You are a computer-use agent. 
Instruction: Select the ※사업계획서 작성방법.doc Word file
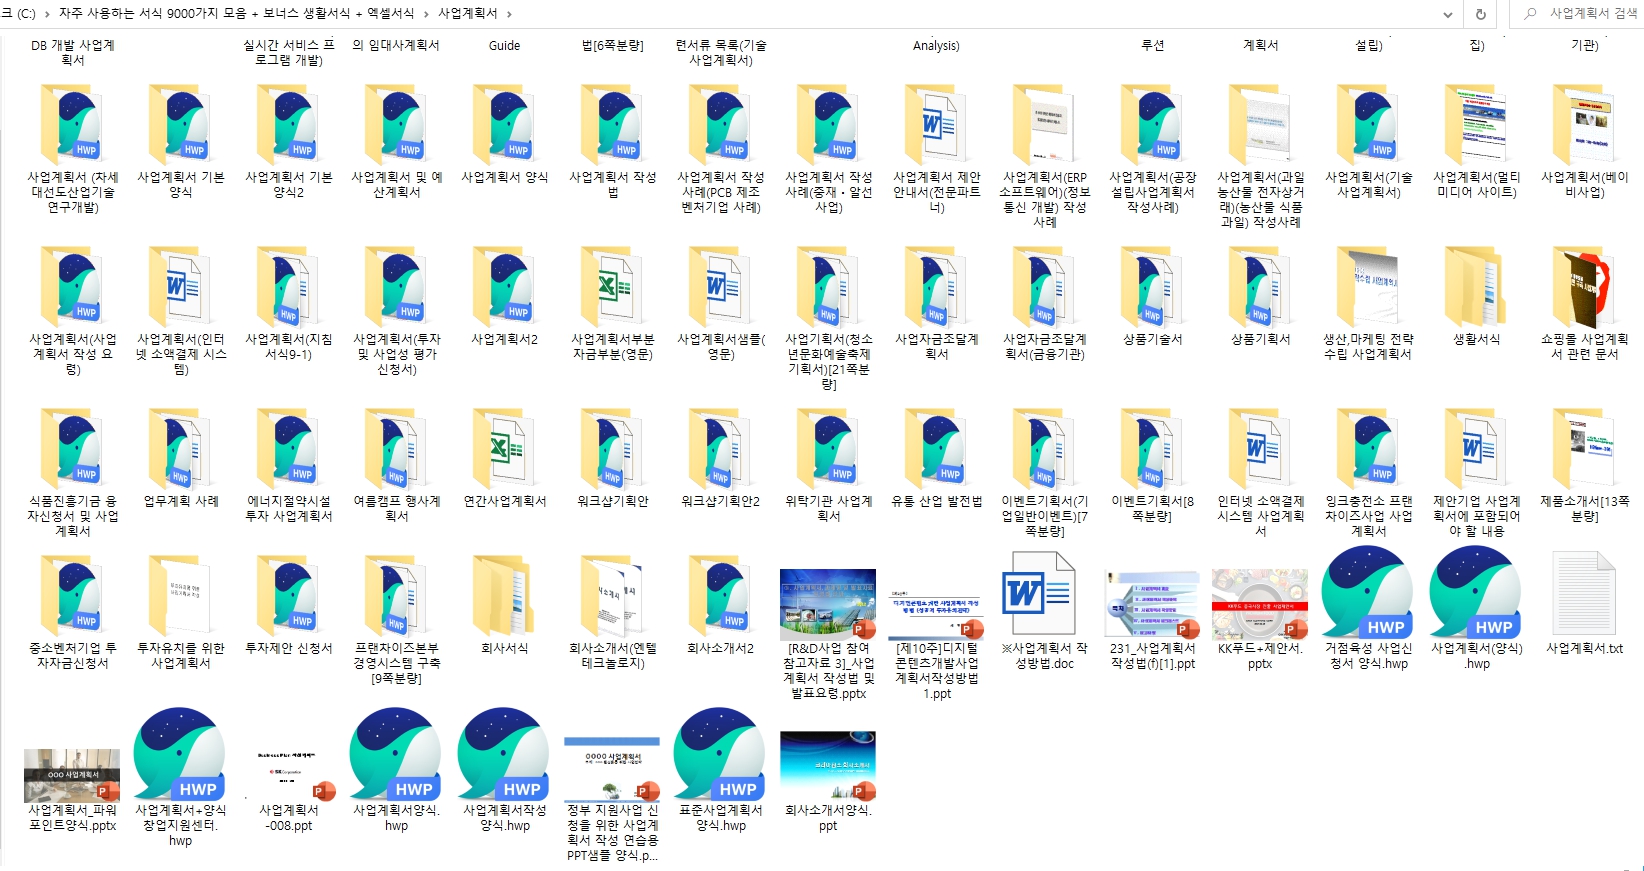tap(1038, 596)
